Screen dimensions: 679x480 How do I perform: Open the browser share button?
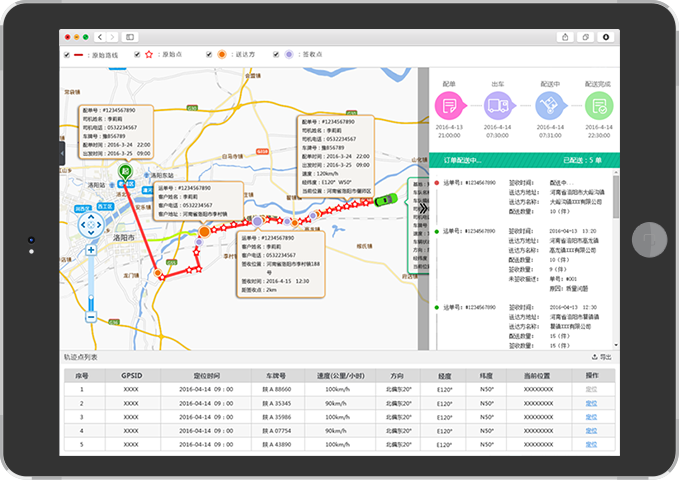(565, 37)
